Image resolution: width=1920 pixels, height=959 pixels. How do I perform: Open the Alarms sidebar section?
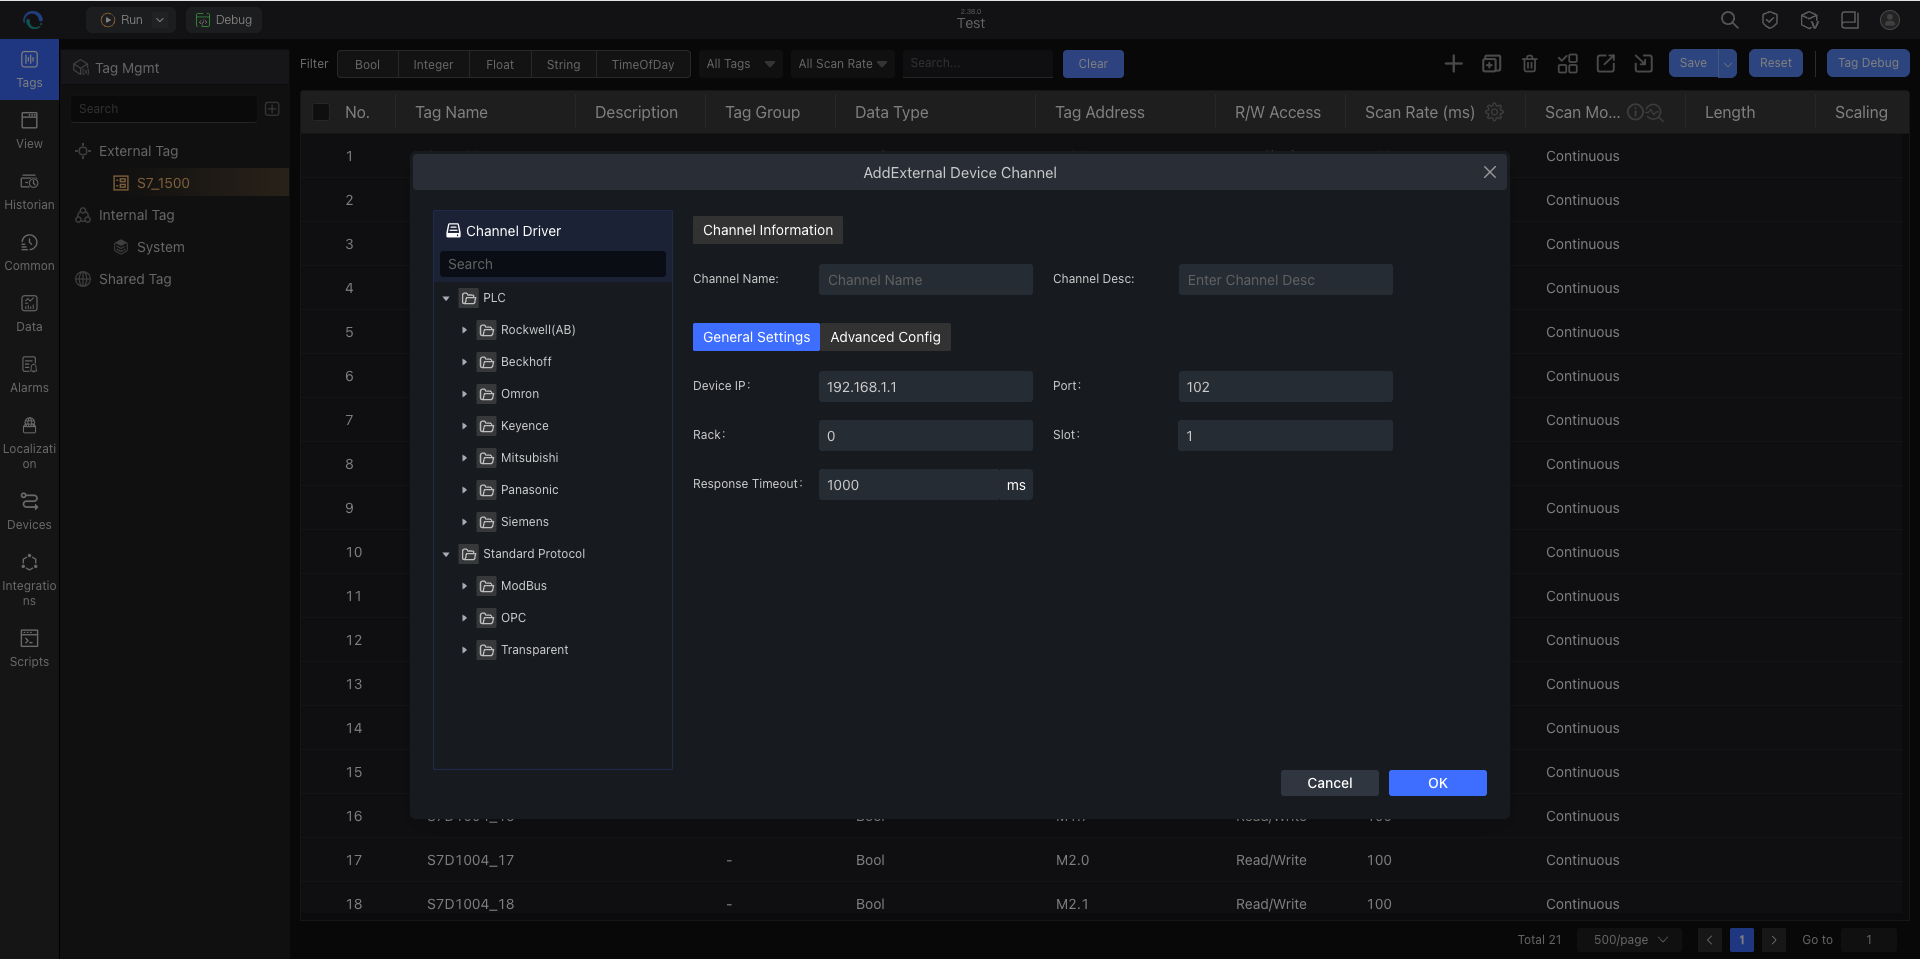pos(29,374)
